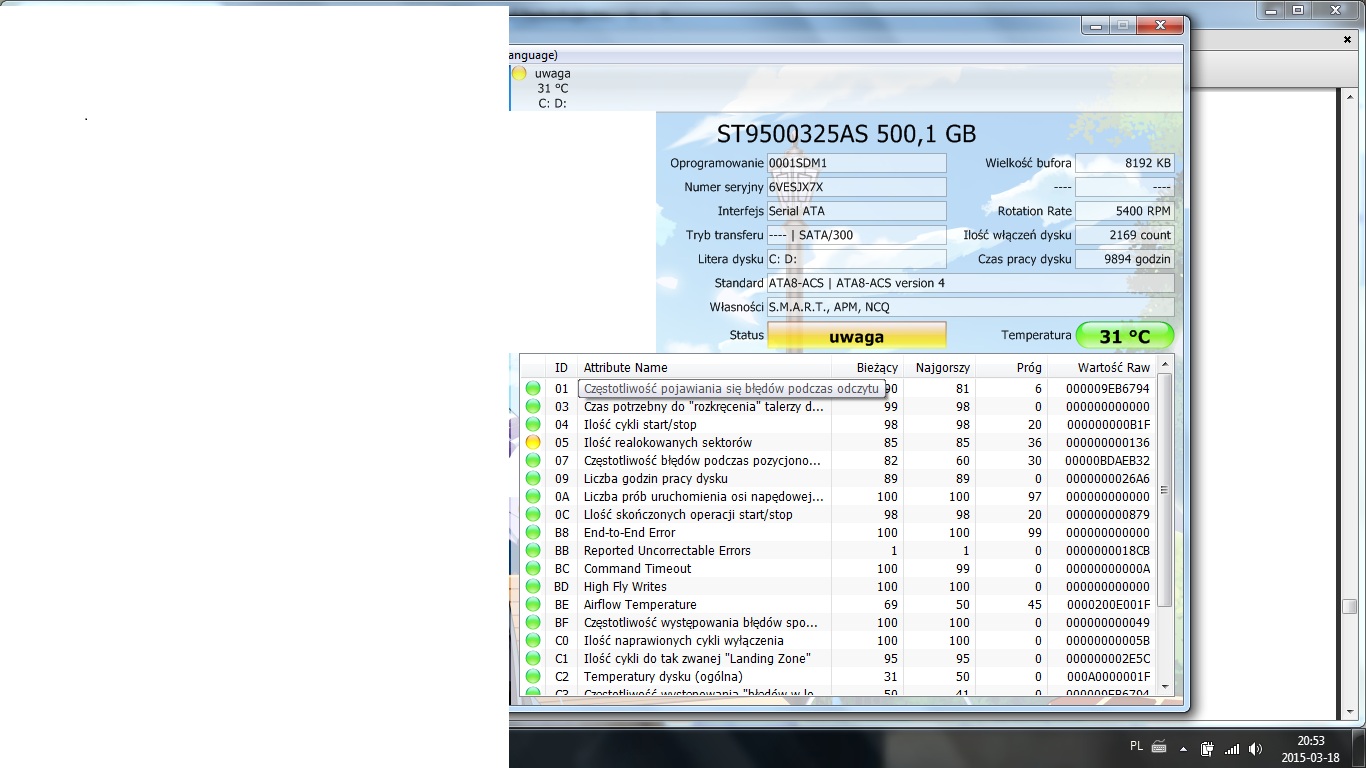Click the status circle for Airflow Temperature
Screen dimensions: 1366x768
pos(533,605)
